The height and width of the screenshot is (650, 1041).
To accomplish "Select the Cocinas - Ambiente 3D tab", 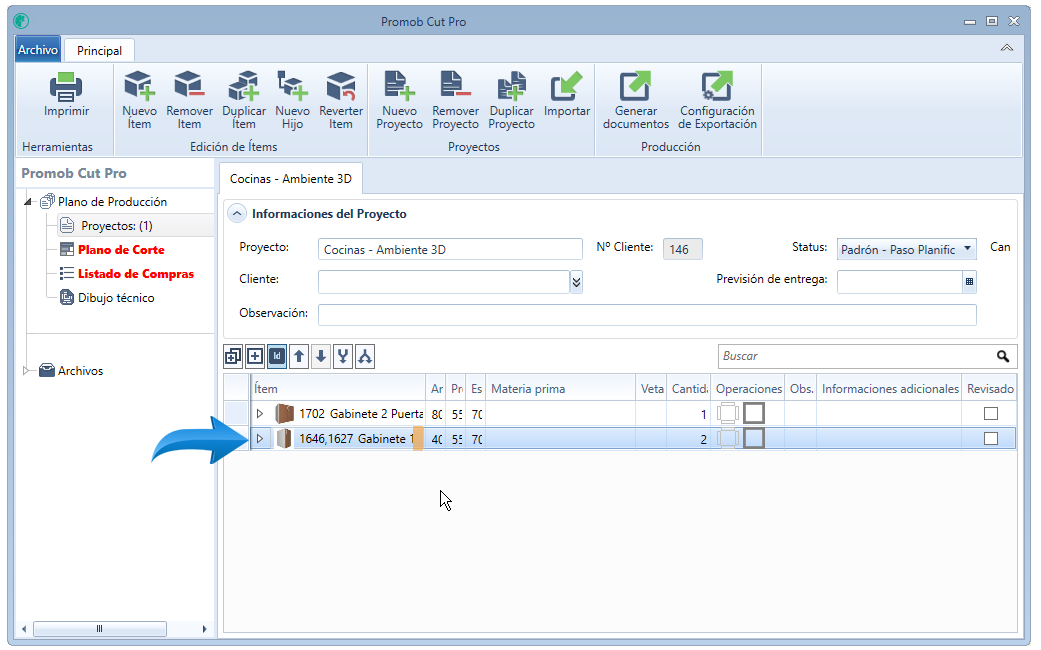I will [291, 179].
